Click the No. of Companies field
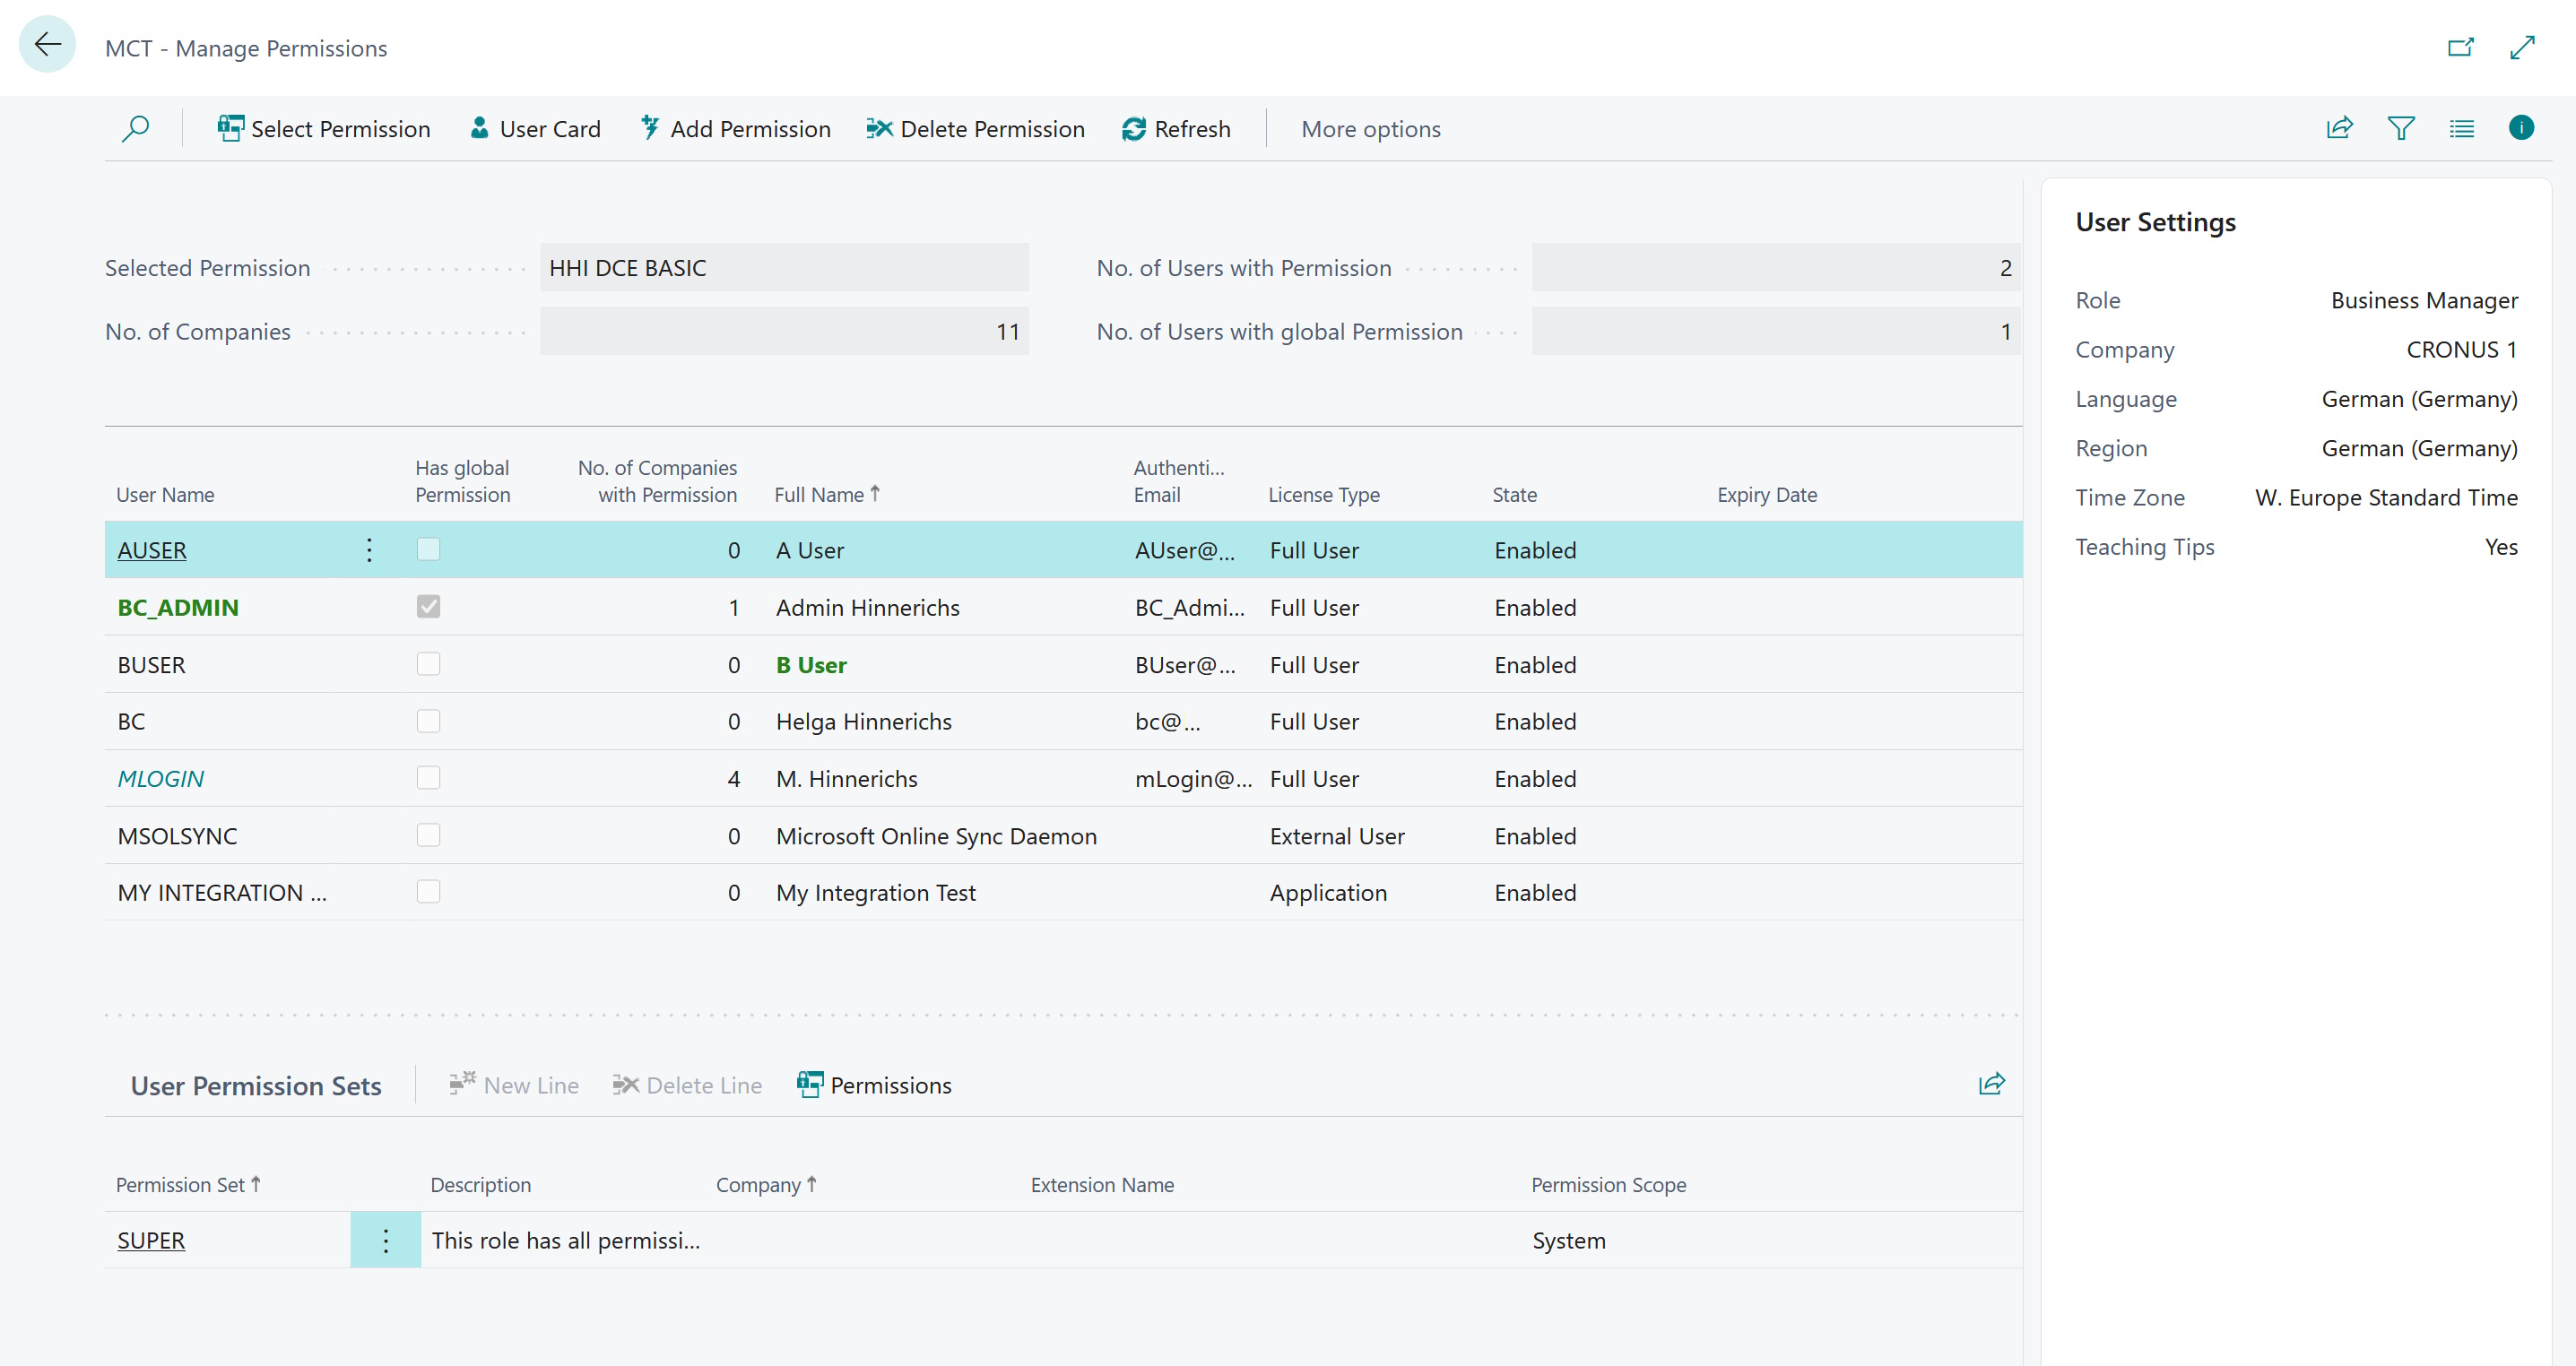 click(784, 331)
